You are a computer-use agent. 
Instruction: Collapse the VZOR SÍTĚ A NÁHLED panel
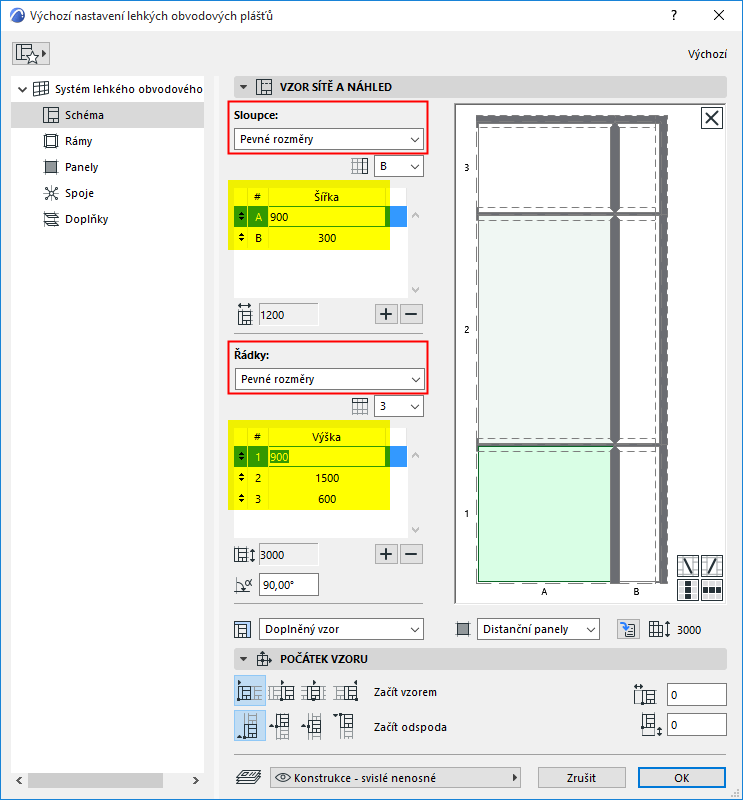243,87
